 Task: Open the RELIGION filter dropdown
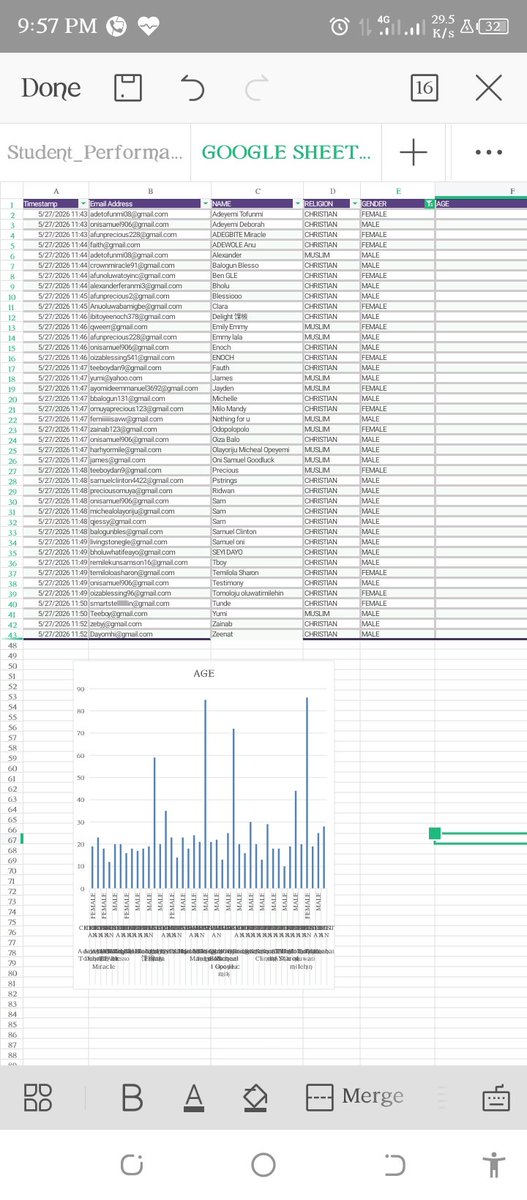click(355, 204)
